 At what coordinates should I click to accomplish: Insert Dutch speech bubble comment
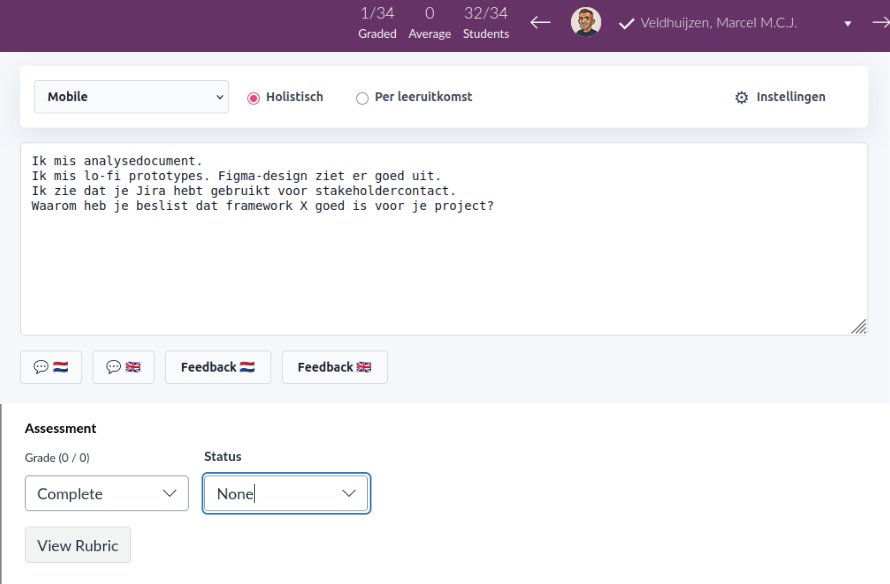click(x=51, y=367)
